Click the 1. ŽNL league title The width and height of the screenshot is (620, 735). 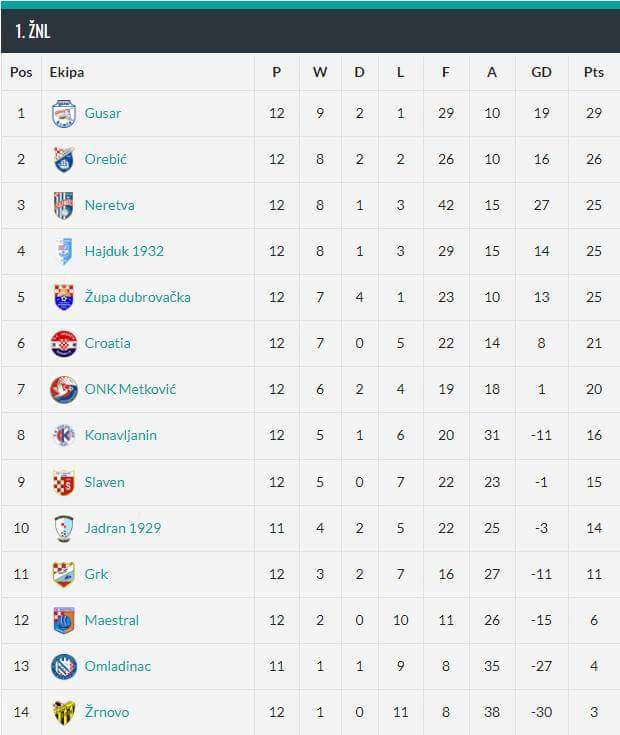click(33, 31)
